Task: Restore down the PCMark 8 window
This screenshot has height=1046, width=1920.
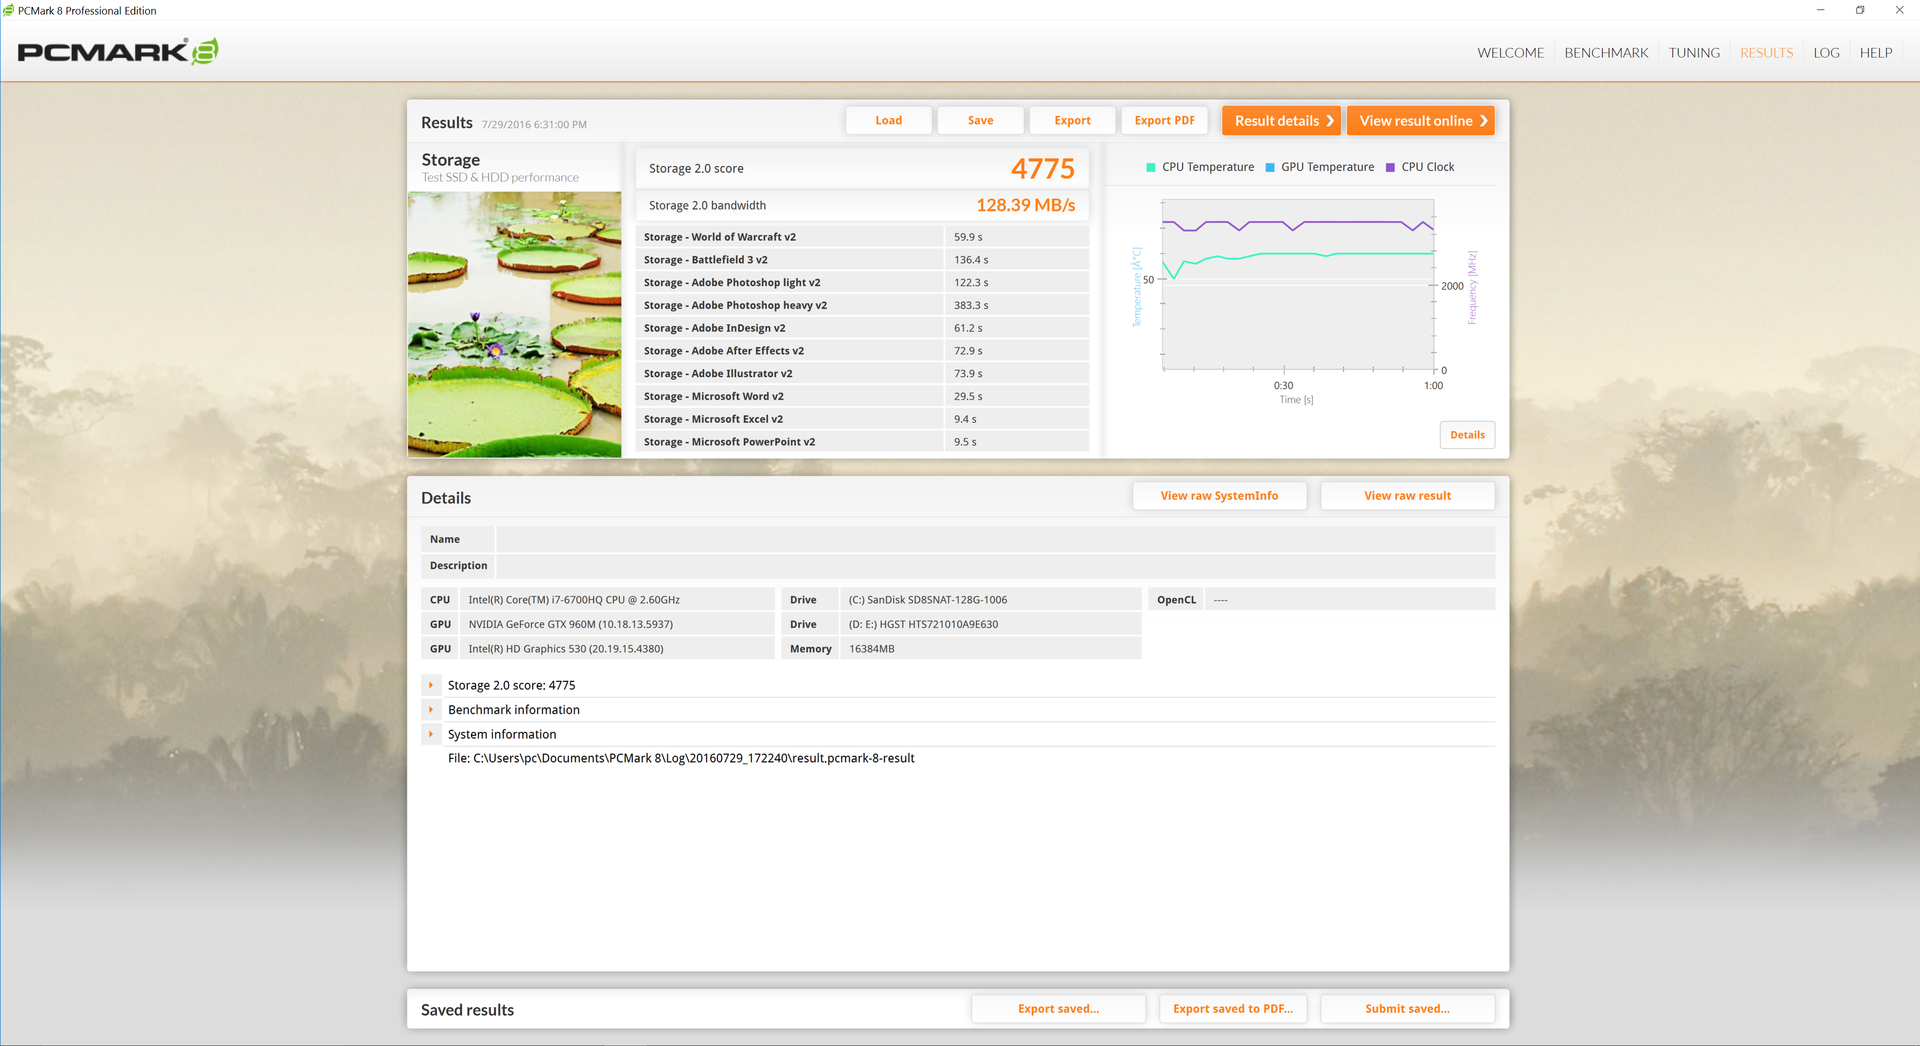Action: coord(1860,10)
